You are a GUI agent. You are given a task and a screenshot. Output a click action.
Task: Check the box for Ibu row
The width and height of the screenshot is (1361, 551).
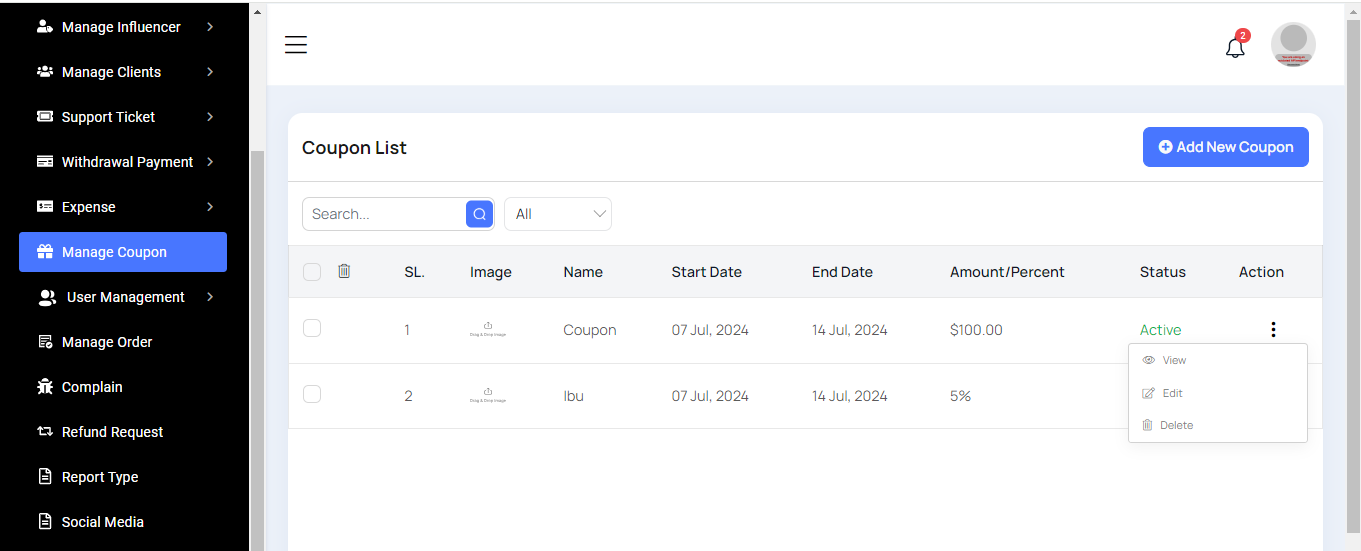tap(312, 394)
